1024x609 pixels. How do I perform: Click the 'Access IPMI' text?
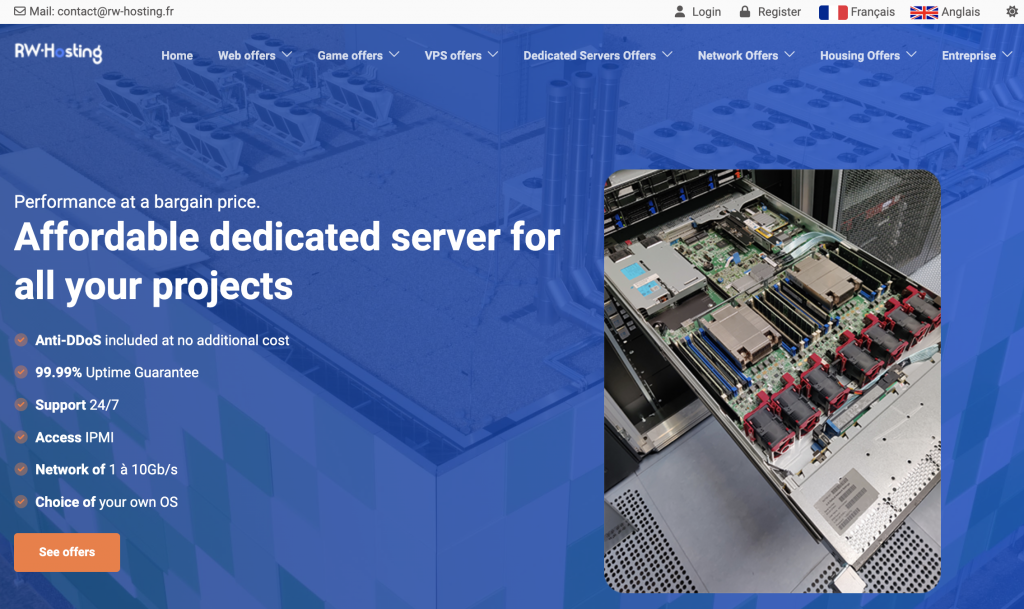point(74,437)
